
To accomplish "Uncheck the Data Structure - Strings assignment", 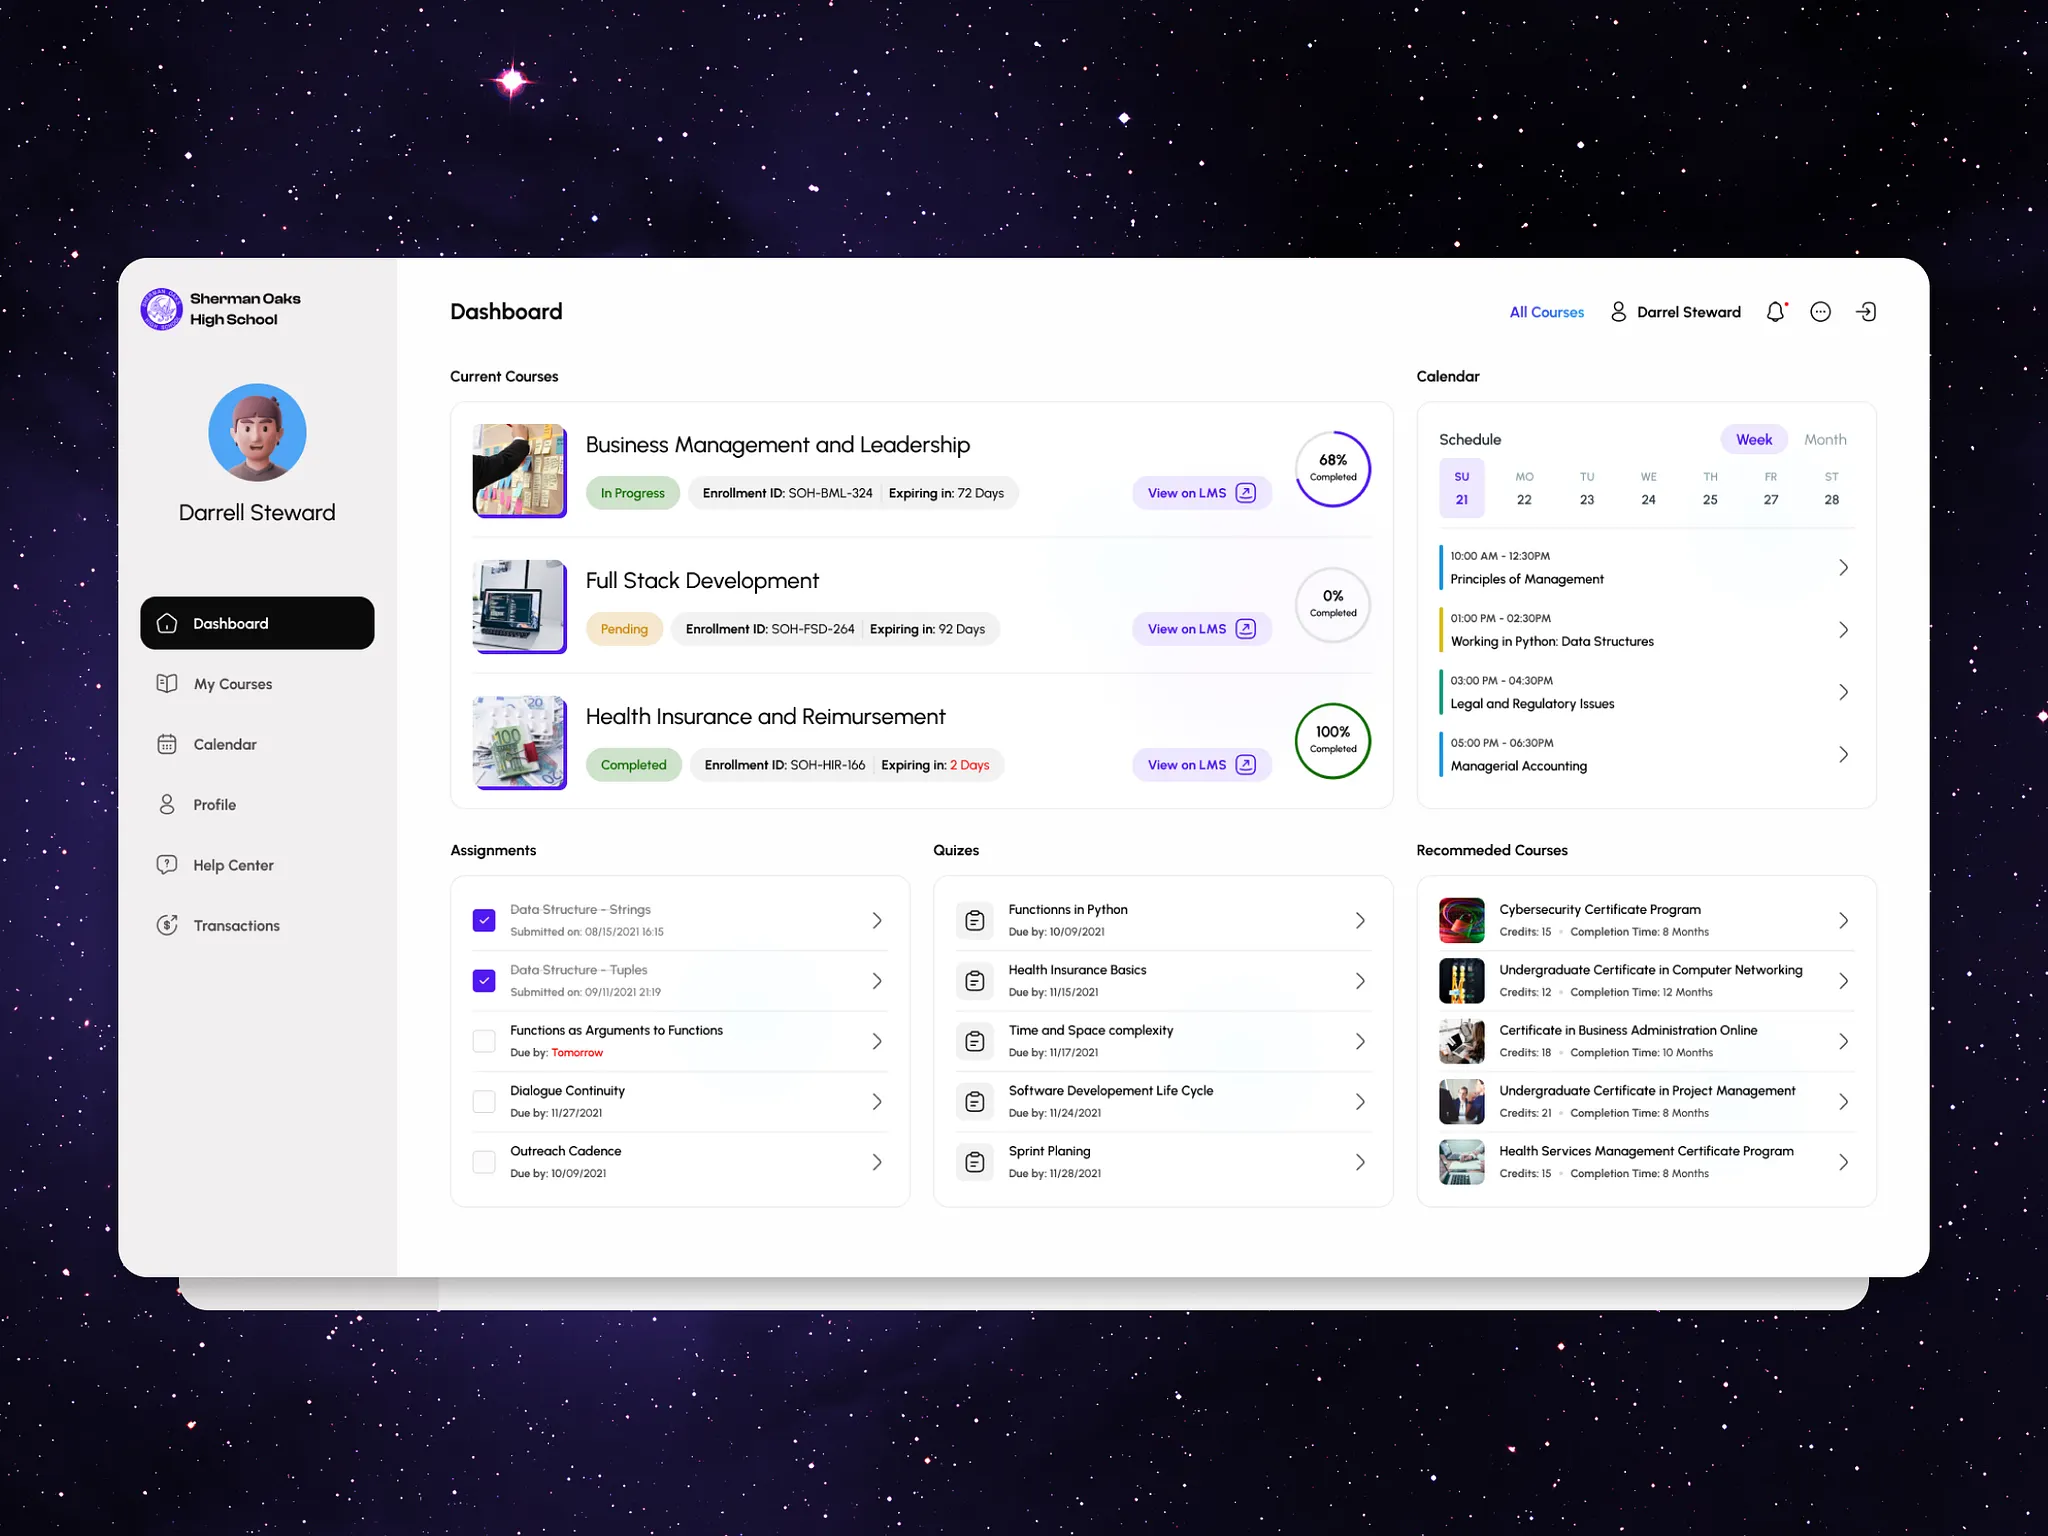I will [484, 919].
